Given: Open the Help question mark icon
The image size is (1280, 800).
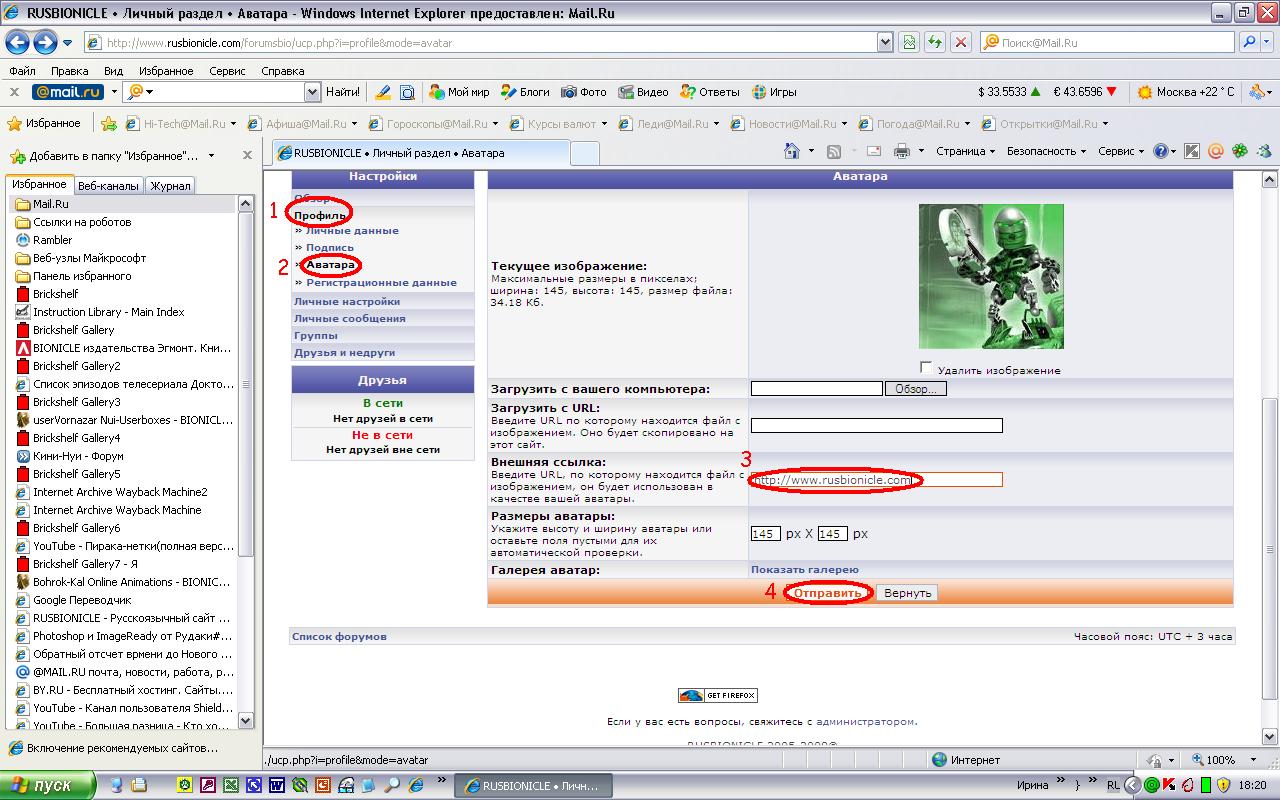Looking at the screenshot, I should coord(1160,151).
